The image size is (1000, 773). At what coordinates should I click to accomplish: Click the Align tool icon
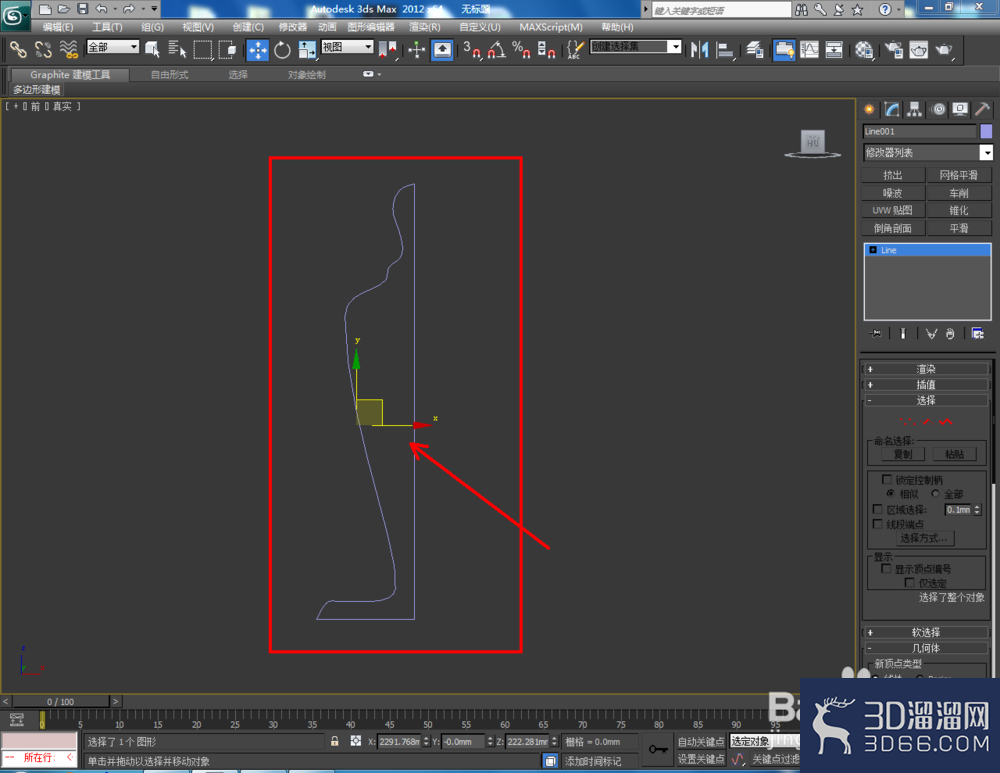click(725, 50)
